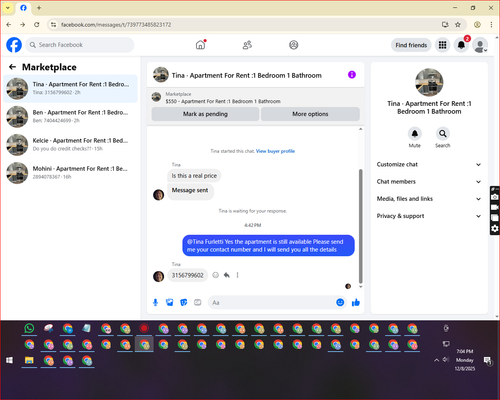Image resolution: width=500 pixels, height=400 pixels.
Task: Open listing thumbnail in Marketplace banner
Action: 156,97
